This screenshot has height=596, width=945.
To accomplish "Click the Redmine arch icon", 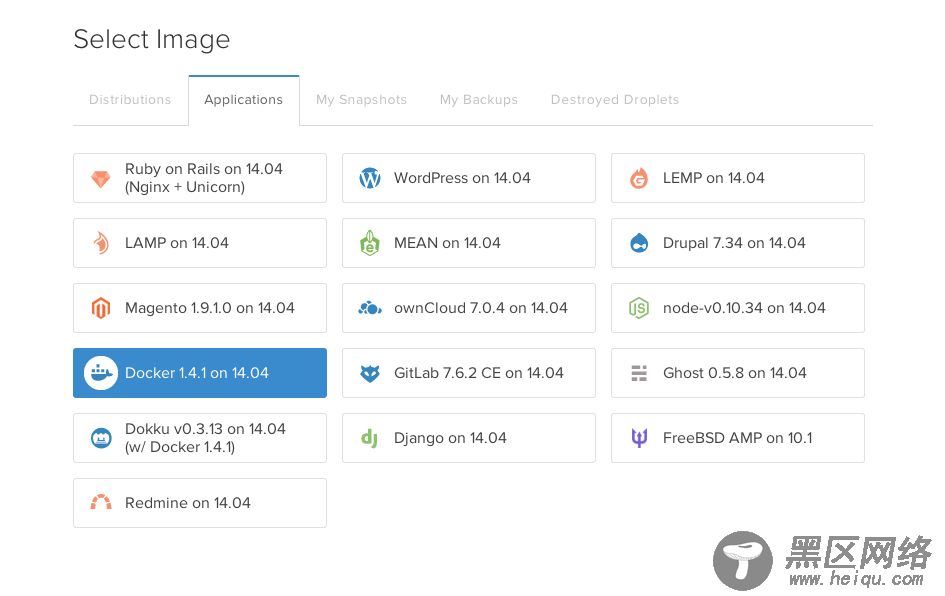I will [101, 502].
